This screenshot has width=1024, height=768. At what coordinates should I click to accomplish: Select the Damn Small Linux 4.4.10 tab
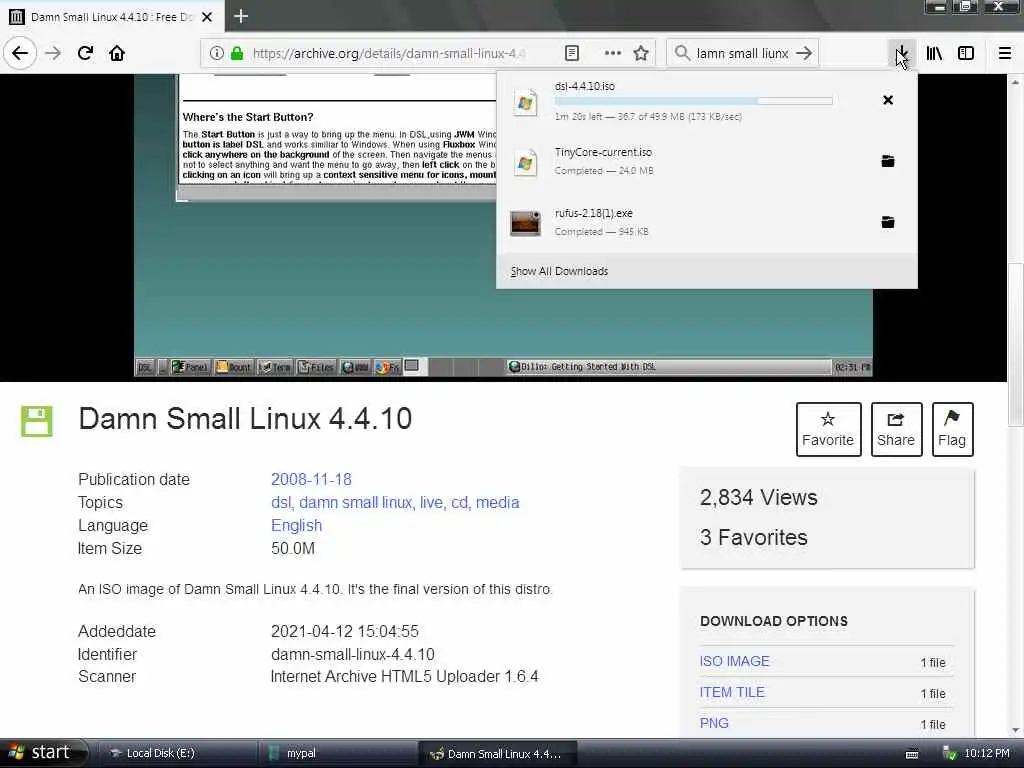[112, 17]
